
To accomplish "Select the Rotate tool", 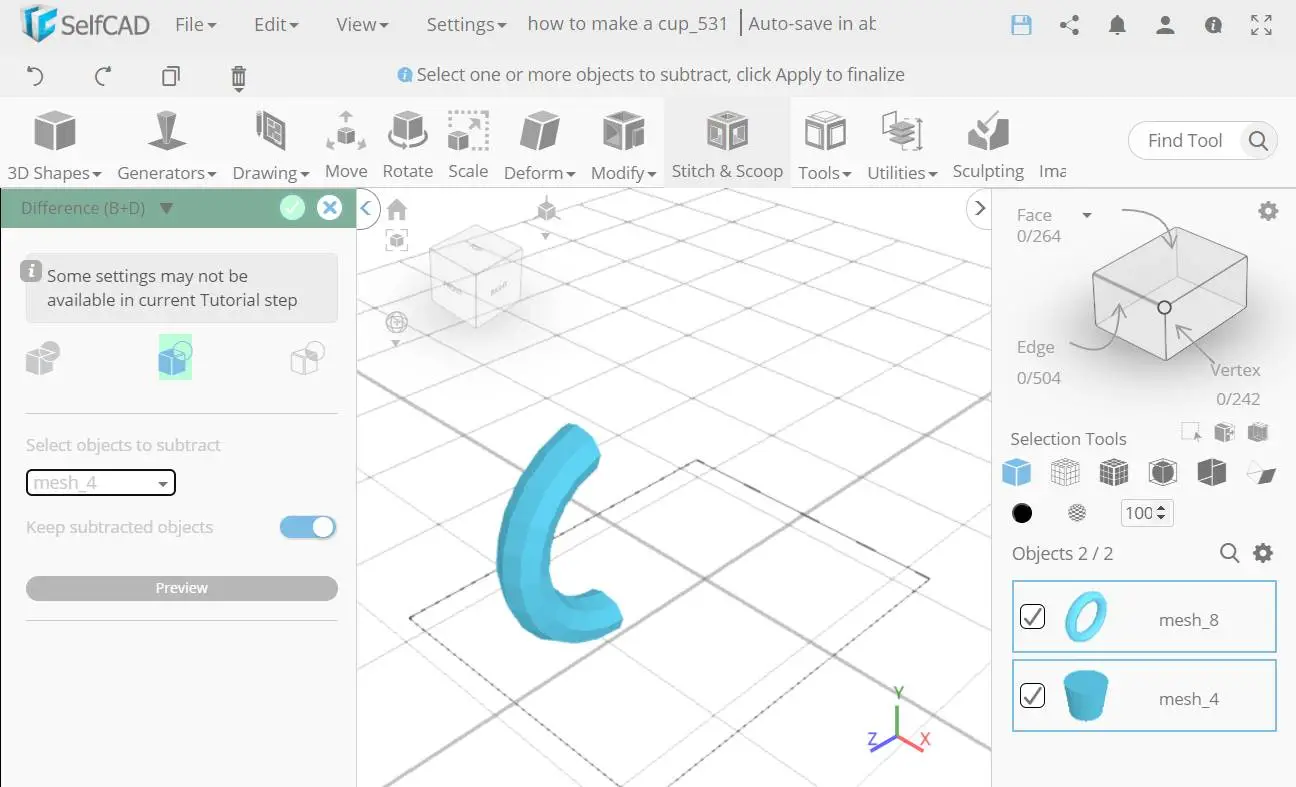I will pyautogui.click(x=408, y=146).
